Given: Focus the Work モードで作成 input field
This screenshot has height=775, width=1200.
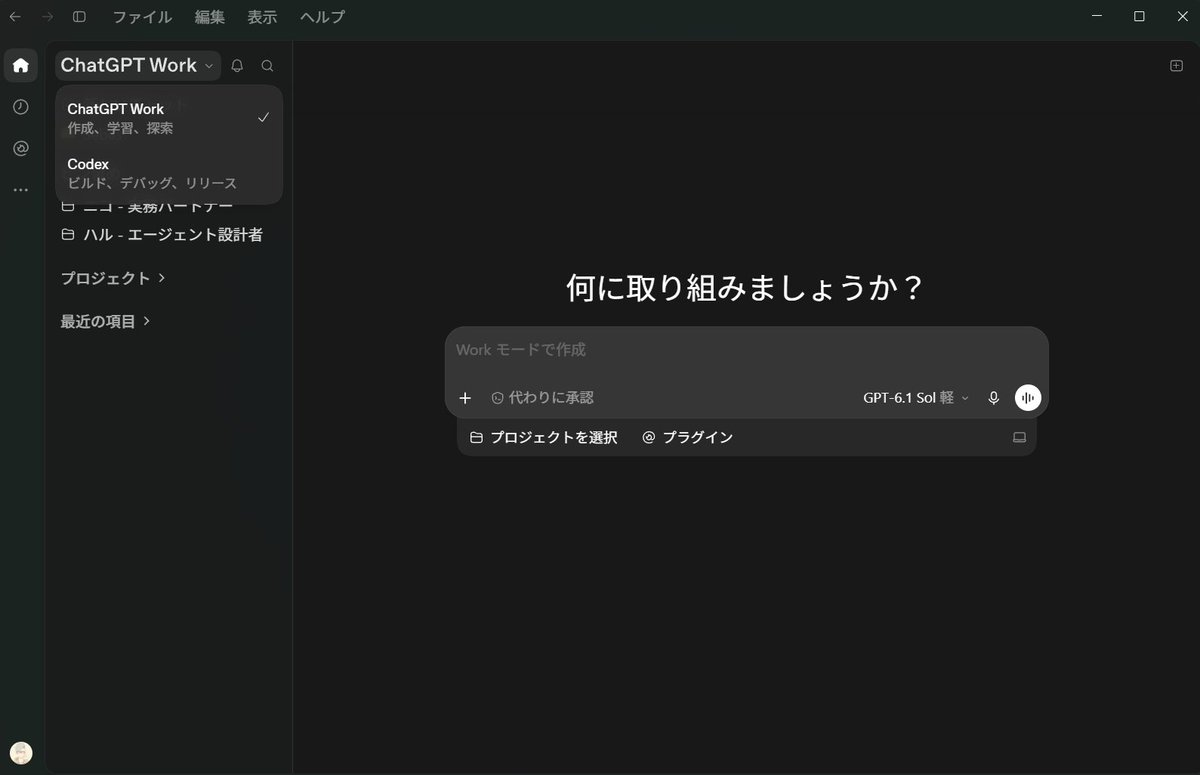Looking at the screenshot, I should pos(746,350).
